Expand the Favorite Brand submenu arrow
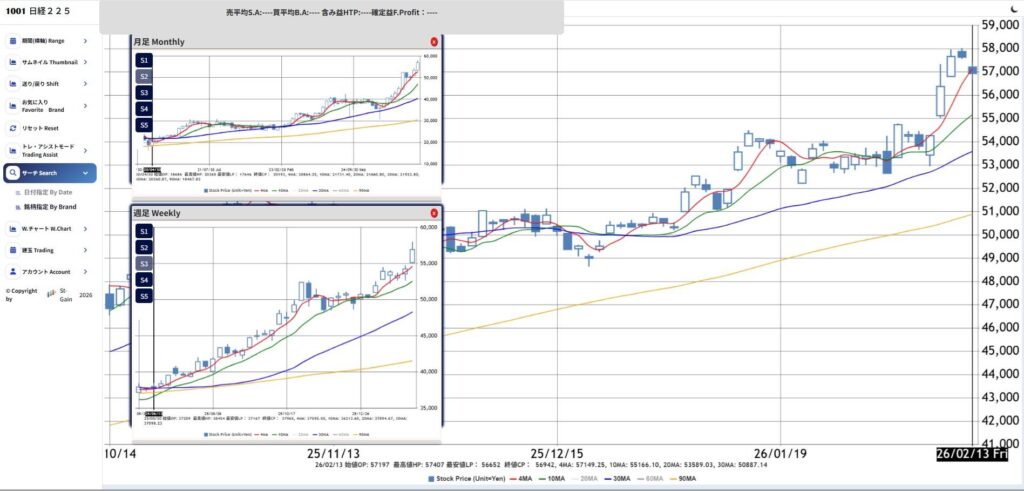 tap(85, 106)
